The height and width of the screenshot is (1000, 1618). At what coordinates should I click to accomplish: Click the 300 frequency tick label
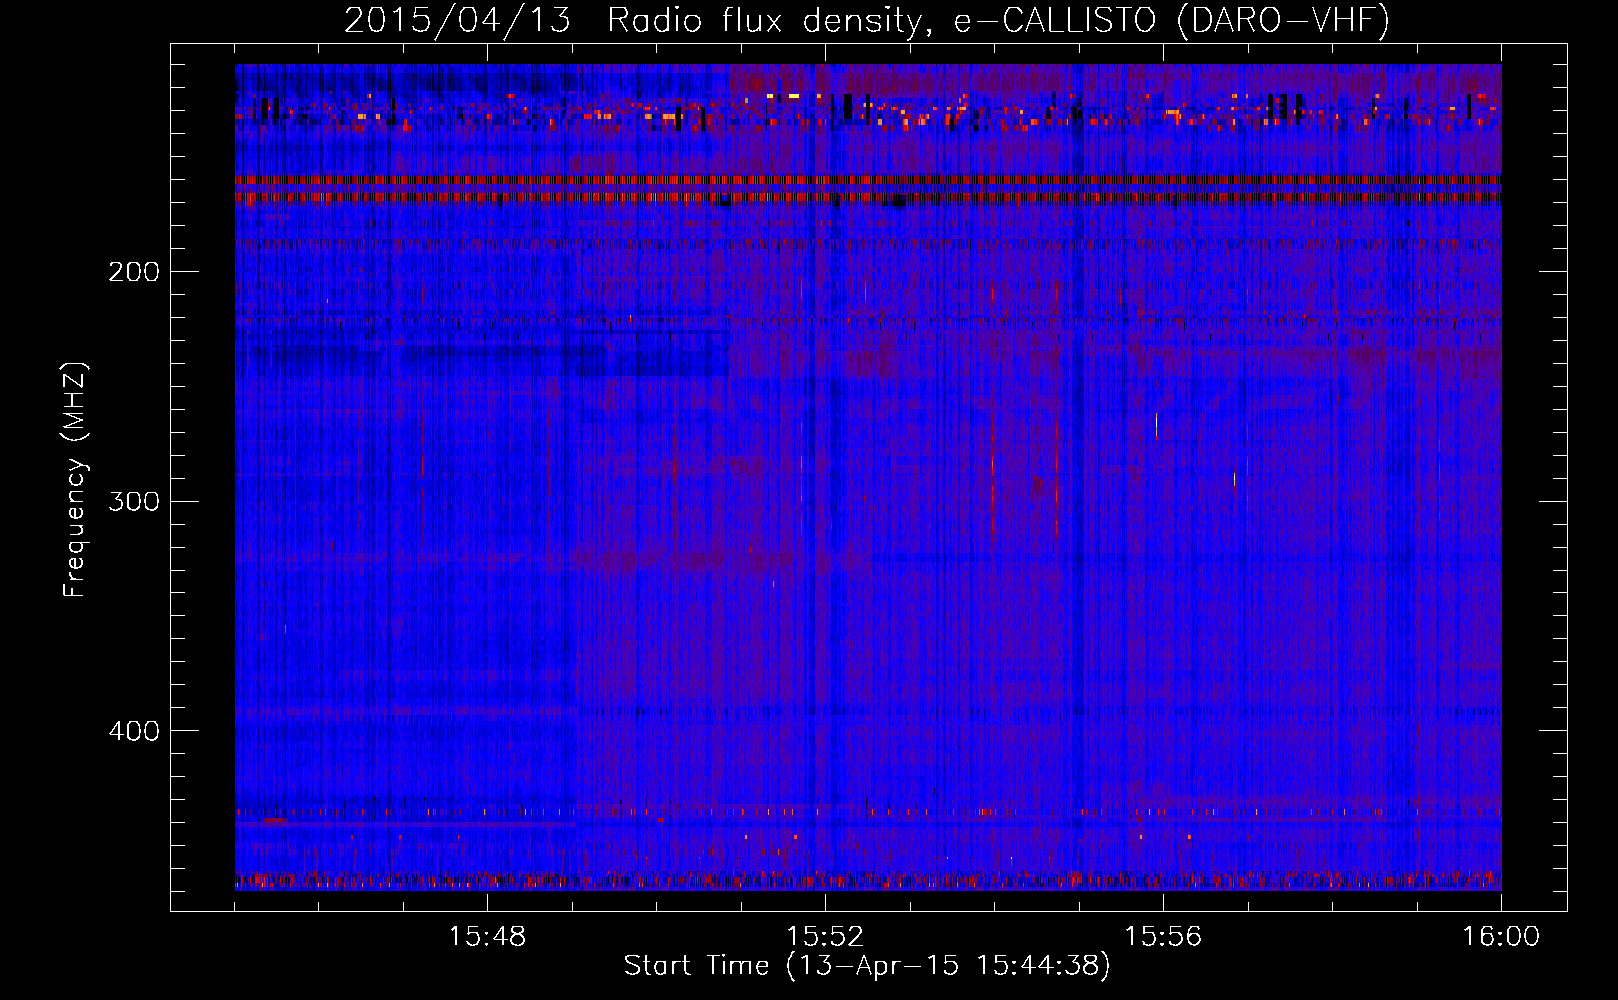134,501
